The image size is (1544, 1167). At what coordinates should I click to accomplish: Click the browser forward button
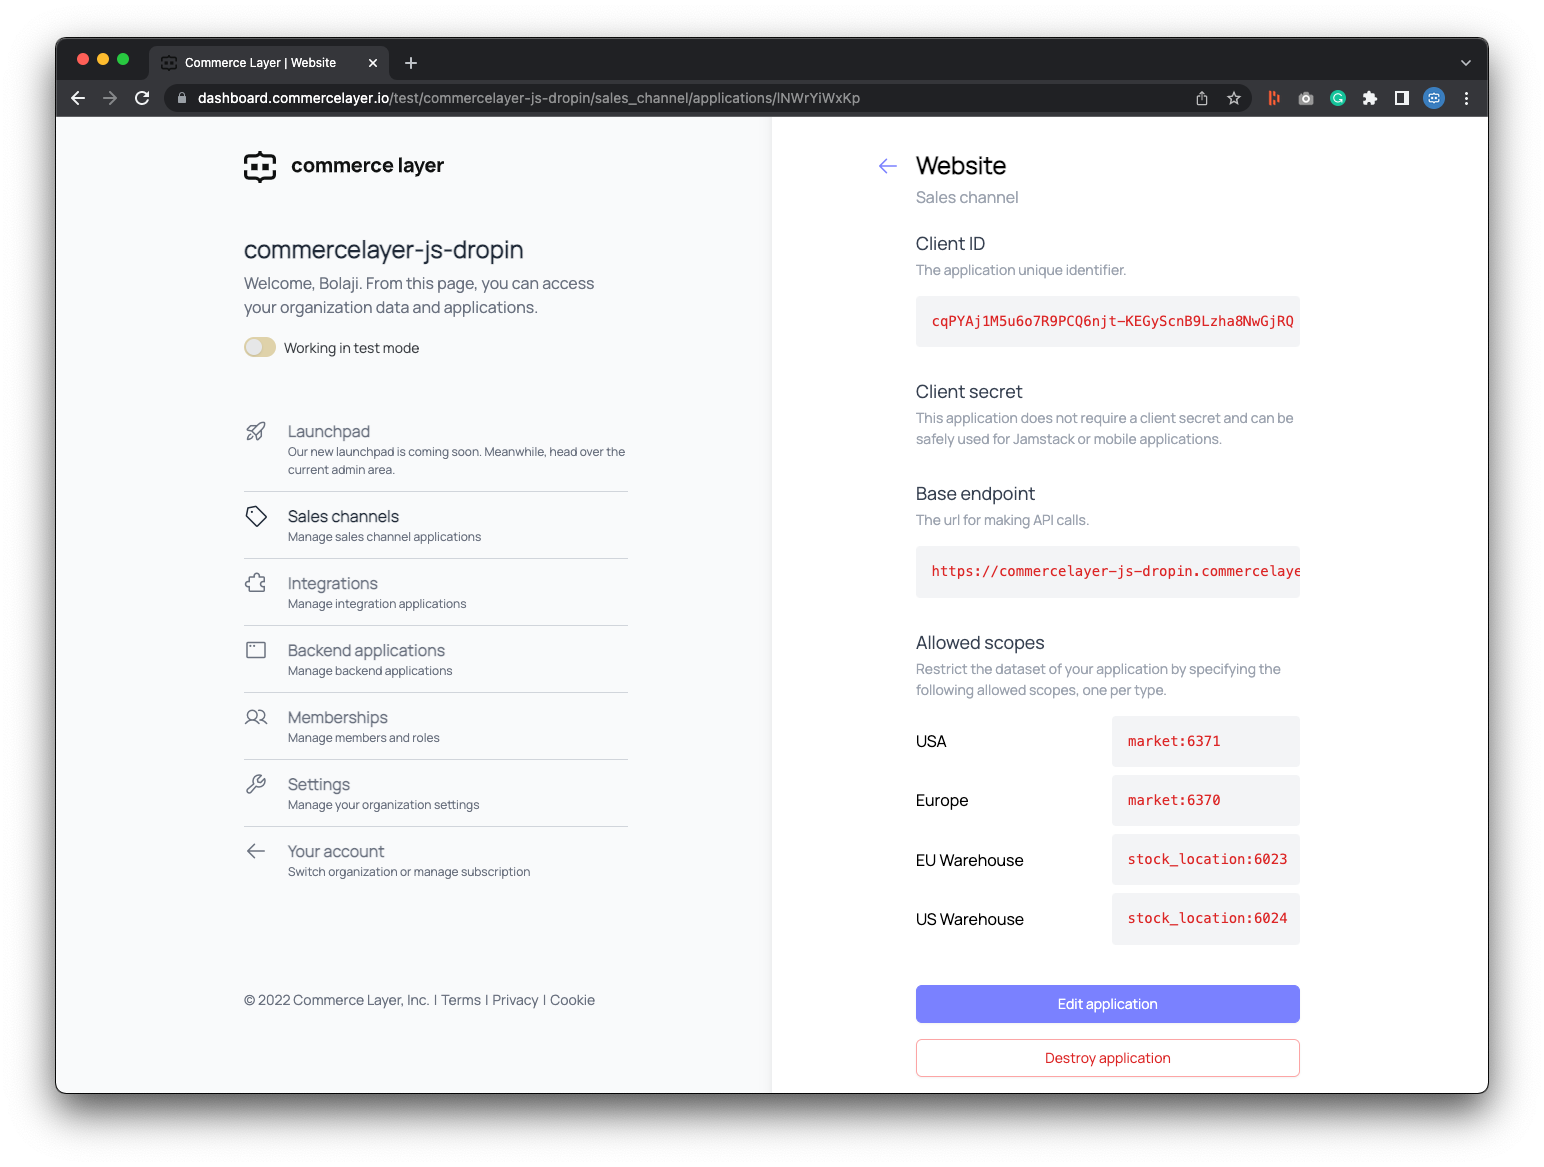pyautogui.click(x=110, y=98)
